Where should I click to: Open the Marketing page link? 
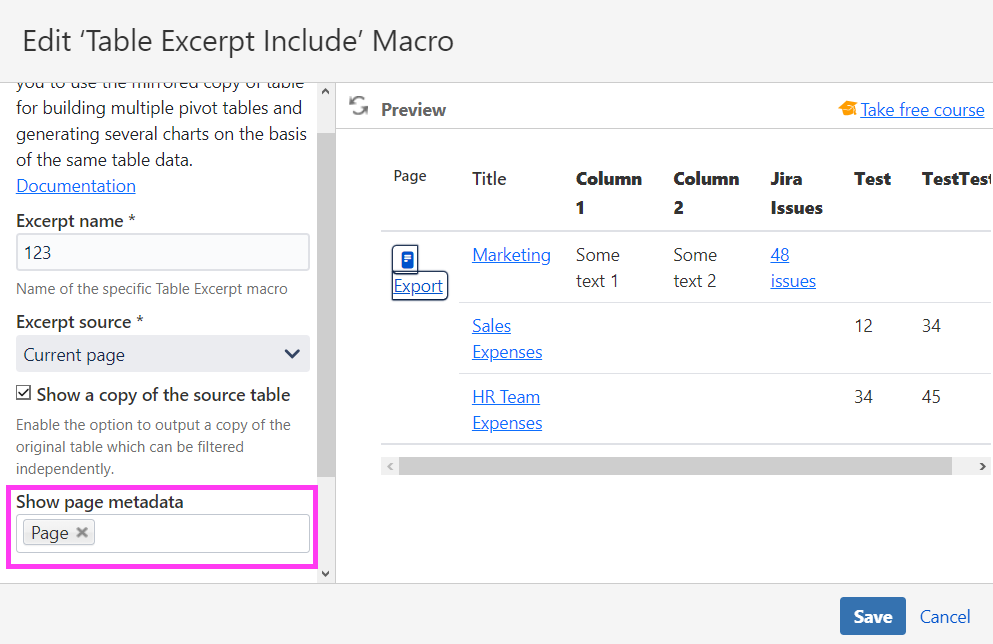[511, 255]
